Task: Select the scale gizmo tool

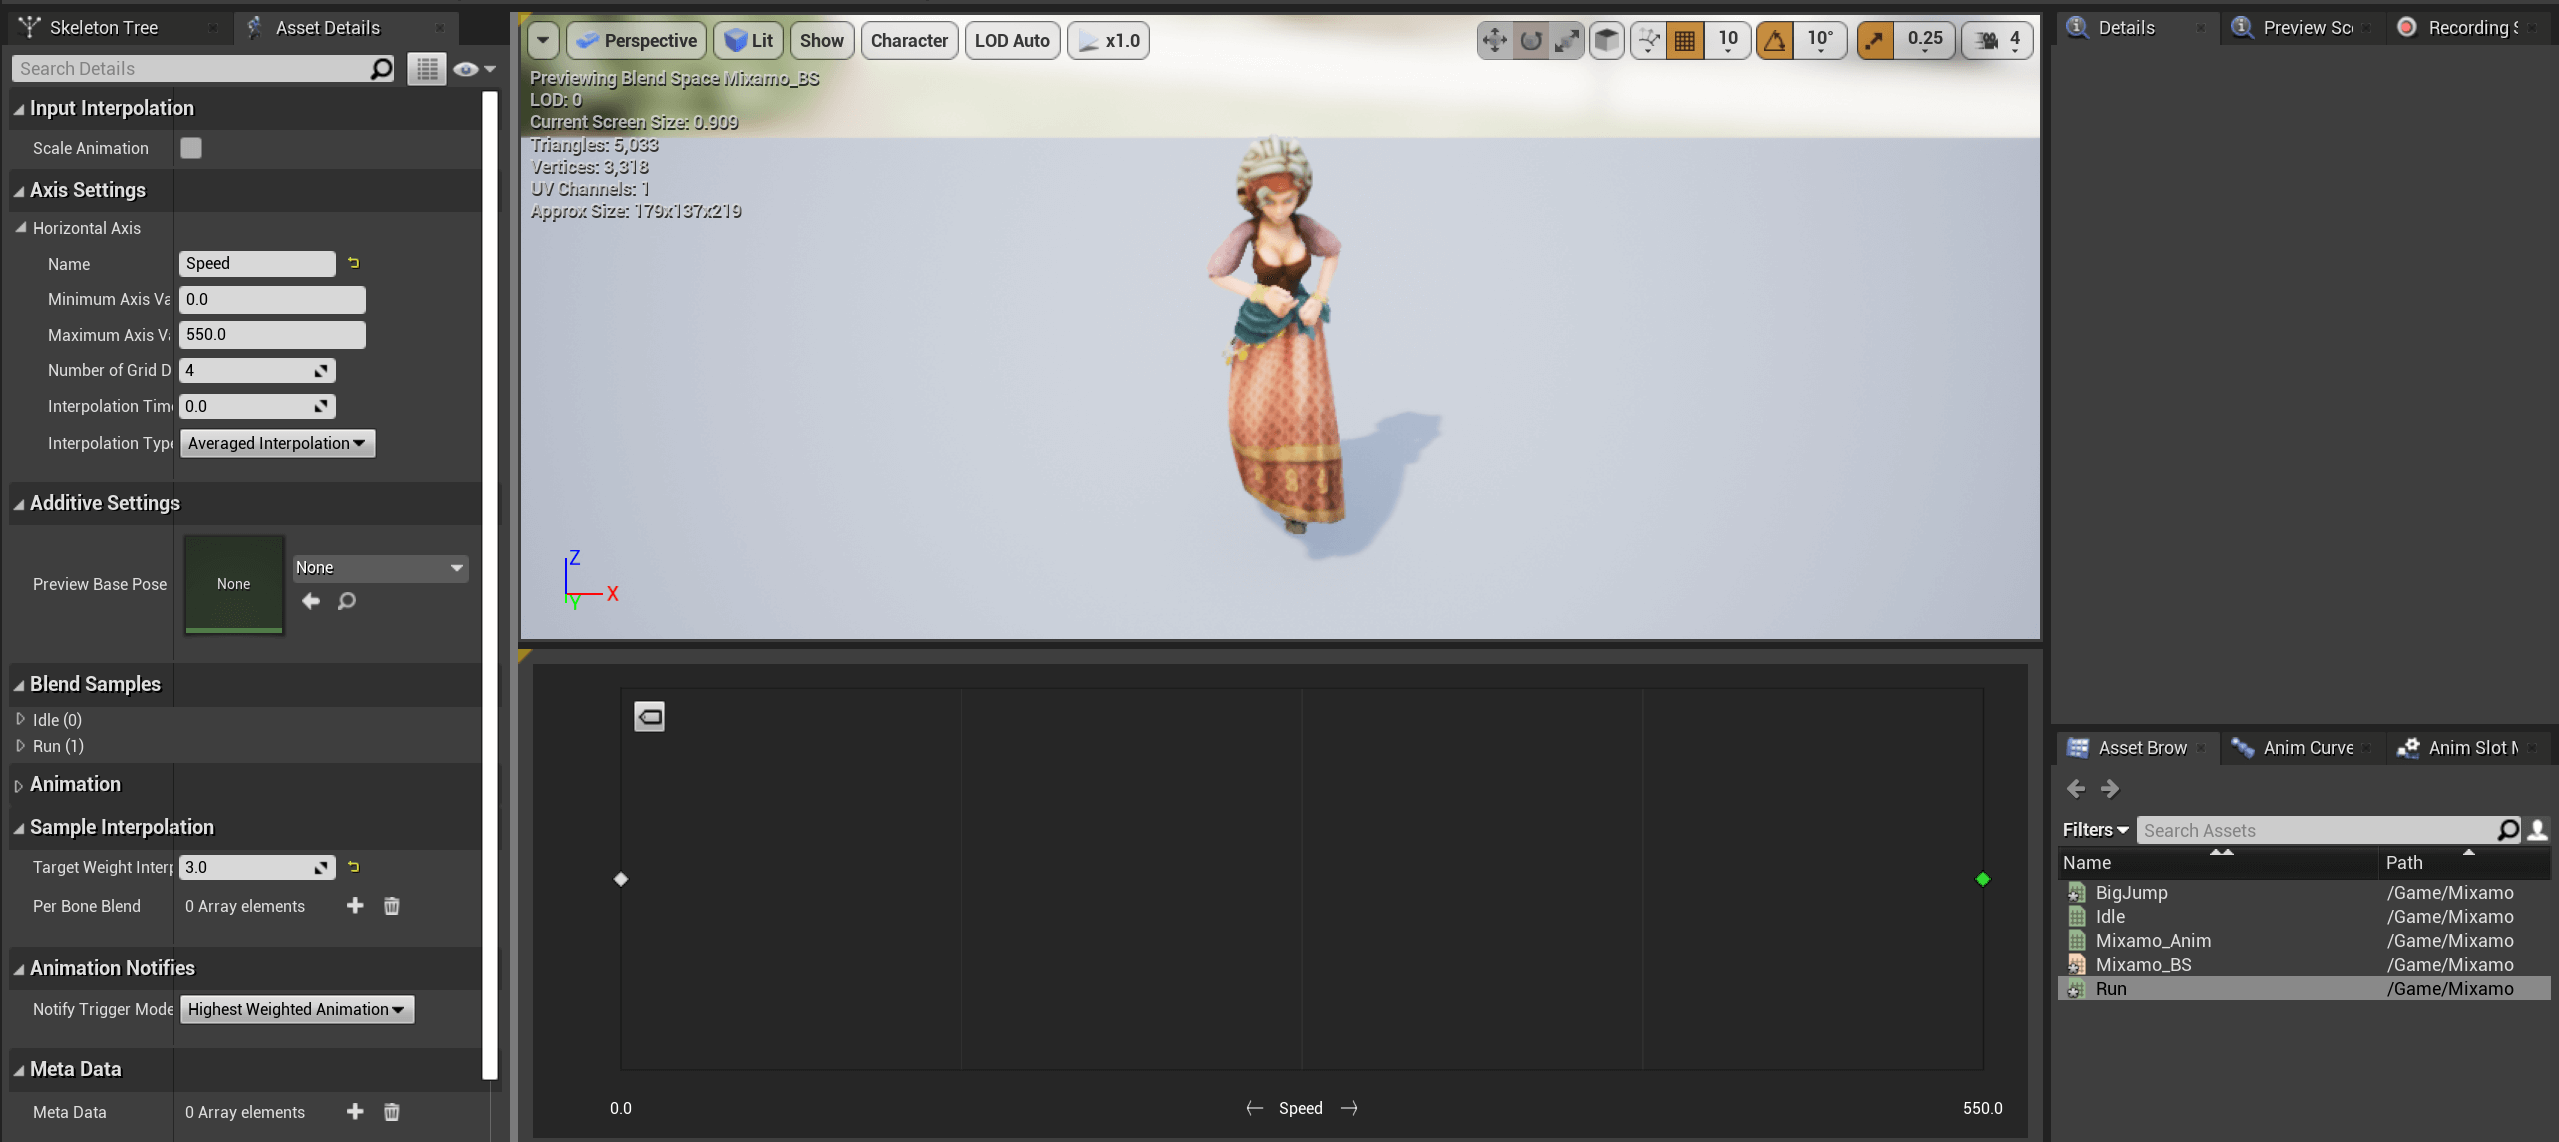Action: (1567, 40)
